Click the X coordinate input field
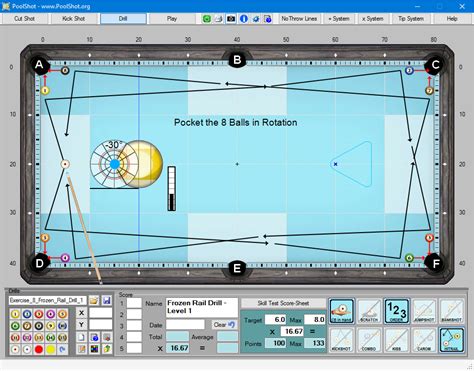This screenshot has width=474, height=371. tap(101, 313)
